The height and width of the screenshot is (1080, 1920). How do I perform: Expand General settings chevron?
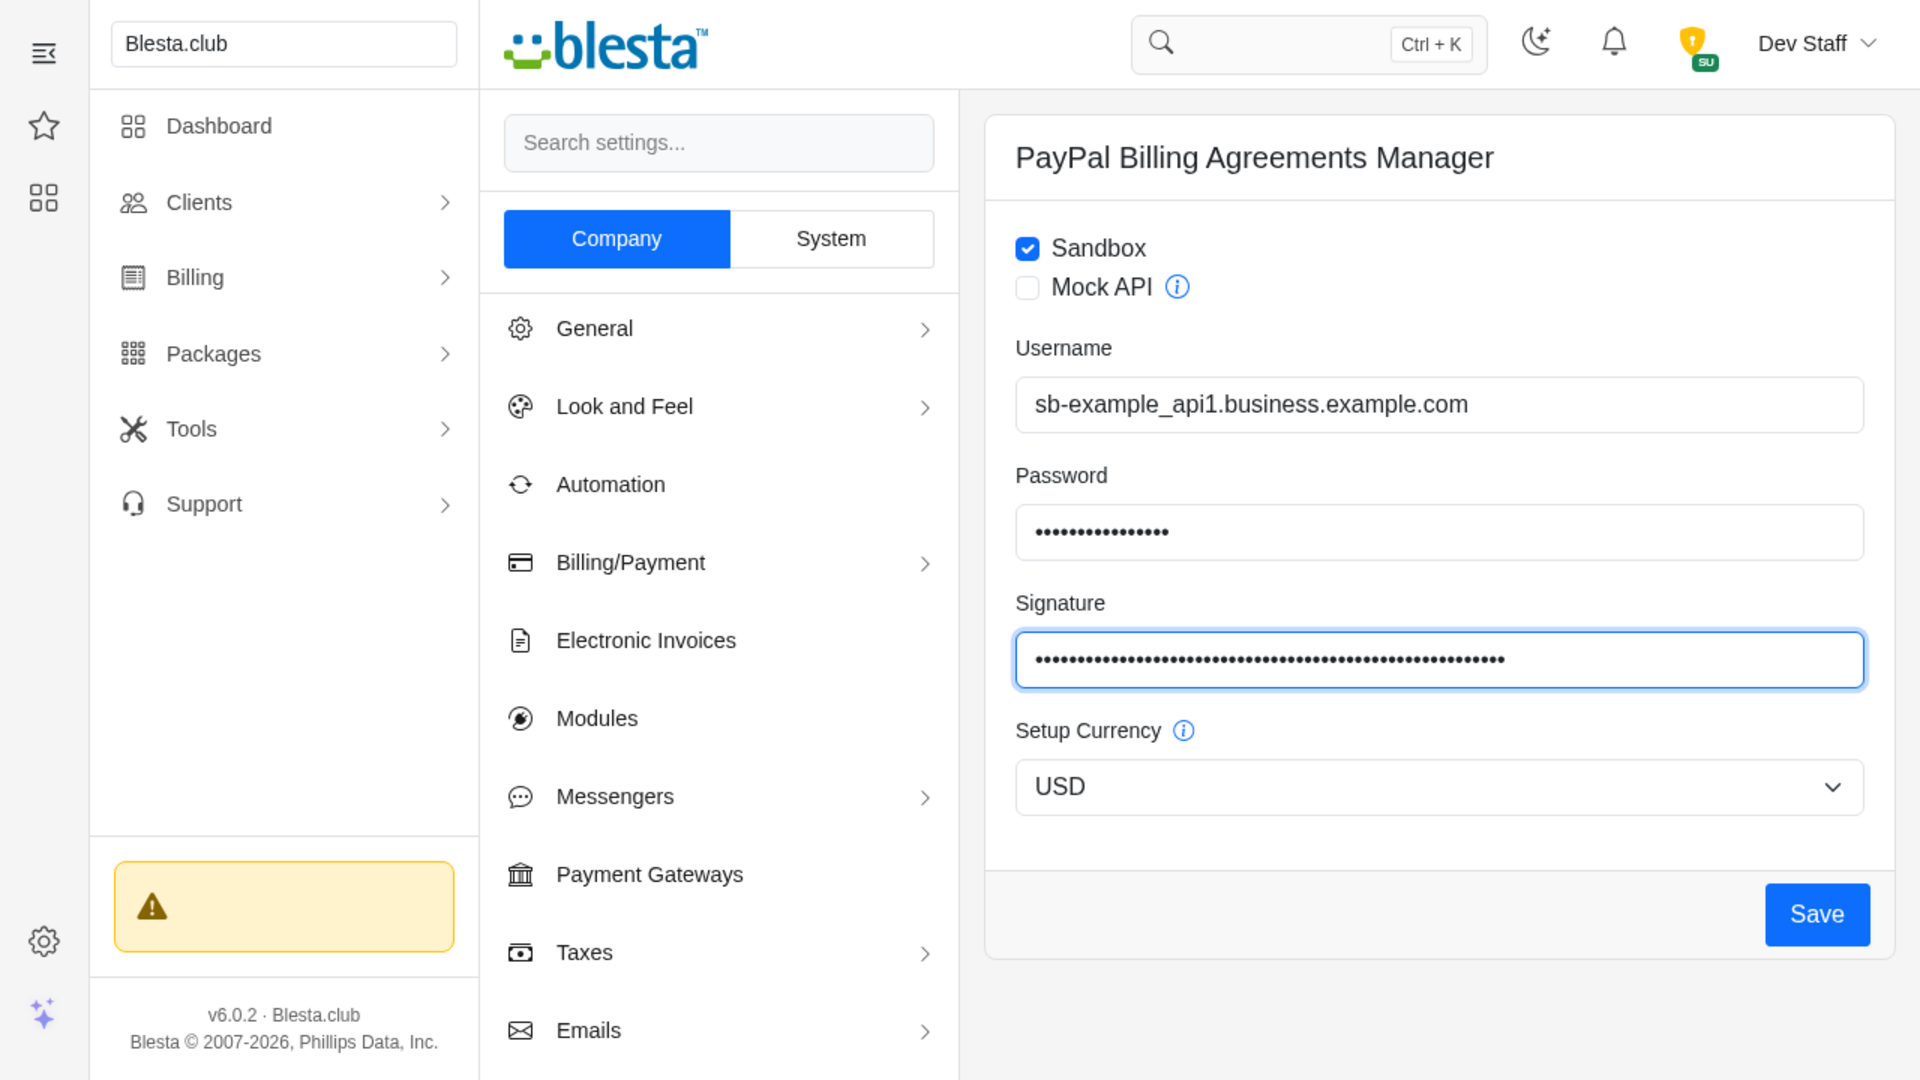tap(926, 330)
